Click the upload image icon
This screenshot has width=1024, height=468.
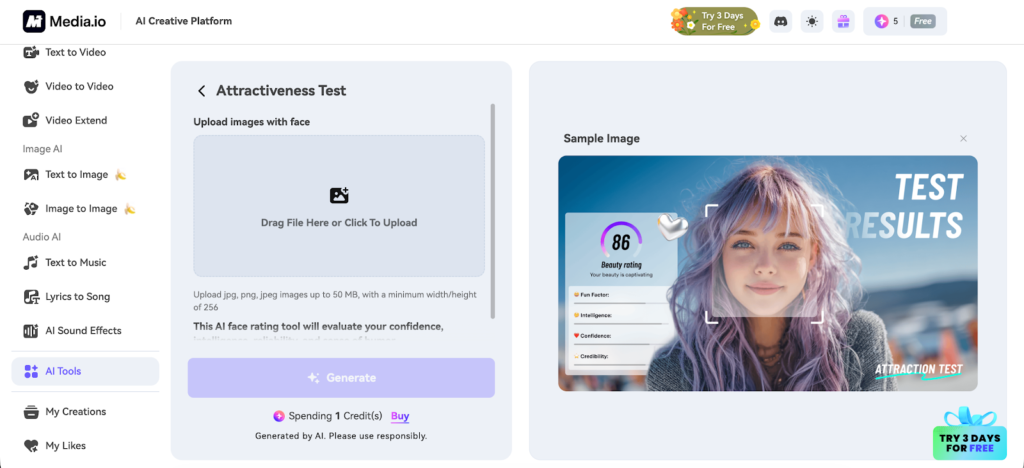339,196
